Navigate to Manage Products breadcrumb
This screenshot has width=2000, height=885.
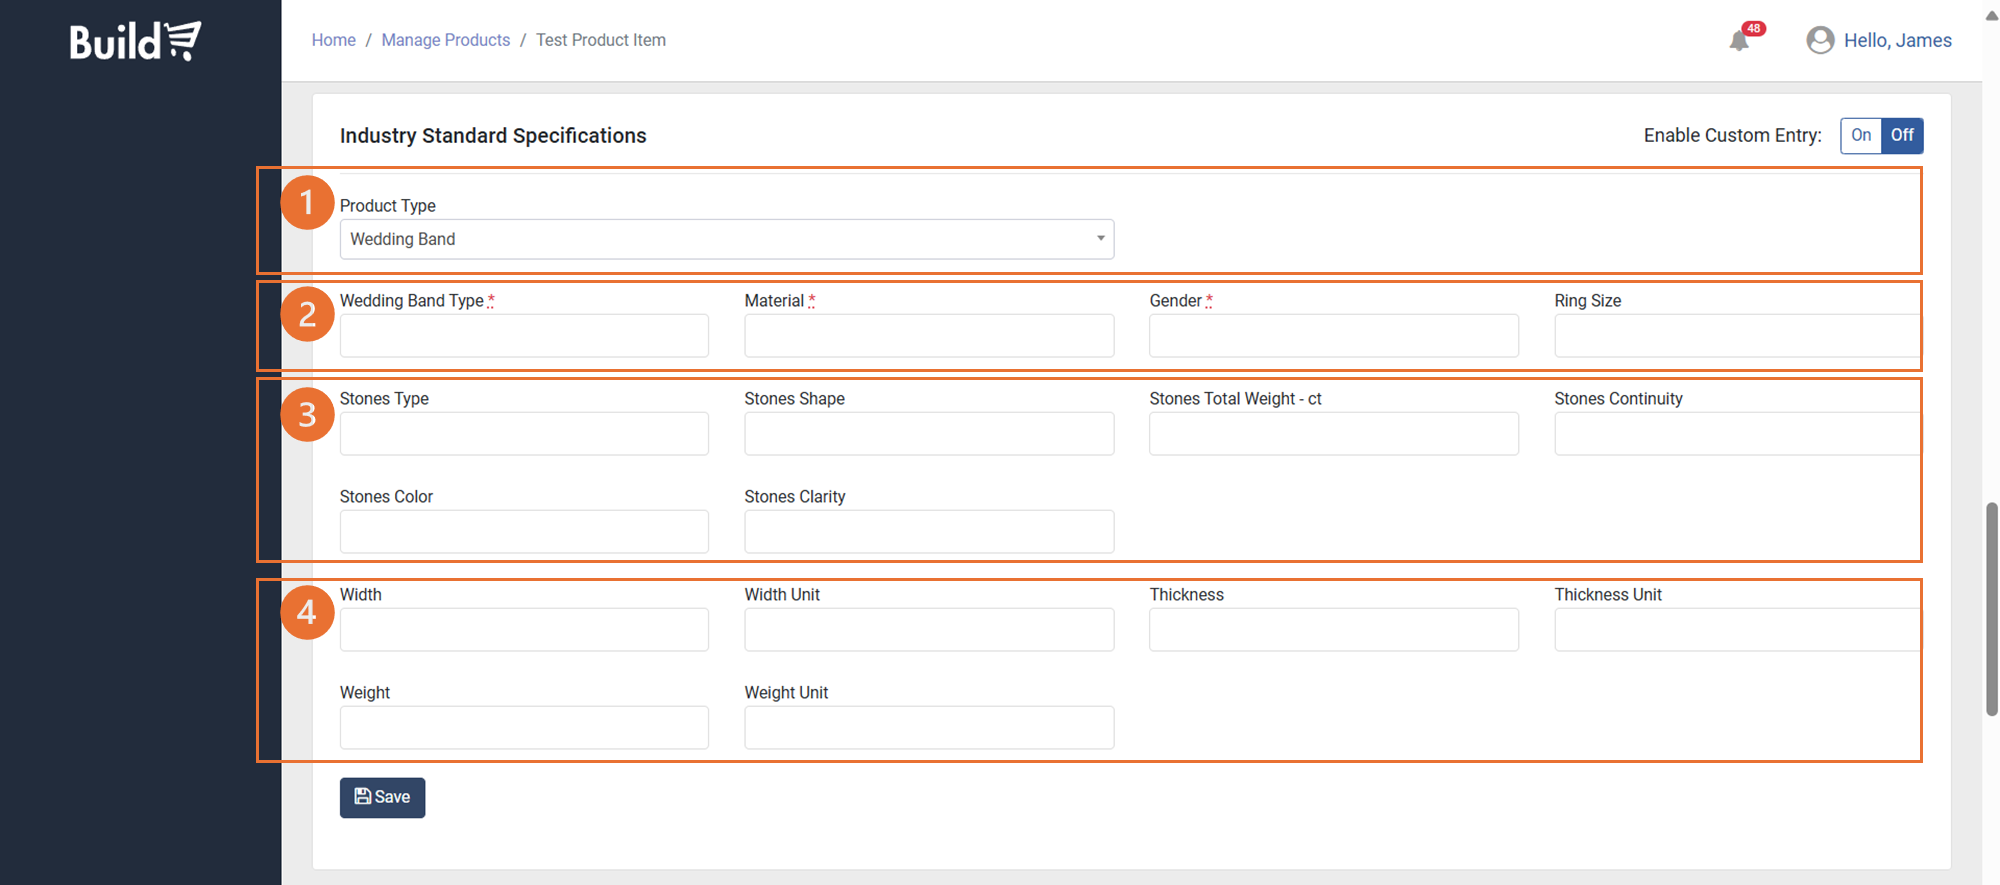[445, 40]
